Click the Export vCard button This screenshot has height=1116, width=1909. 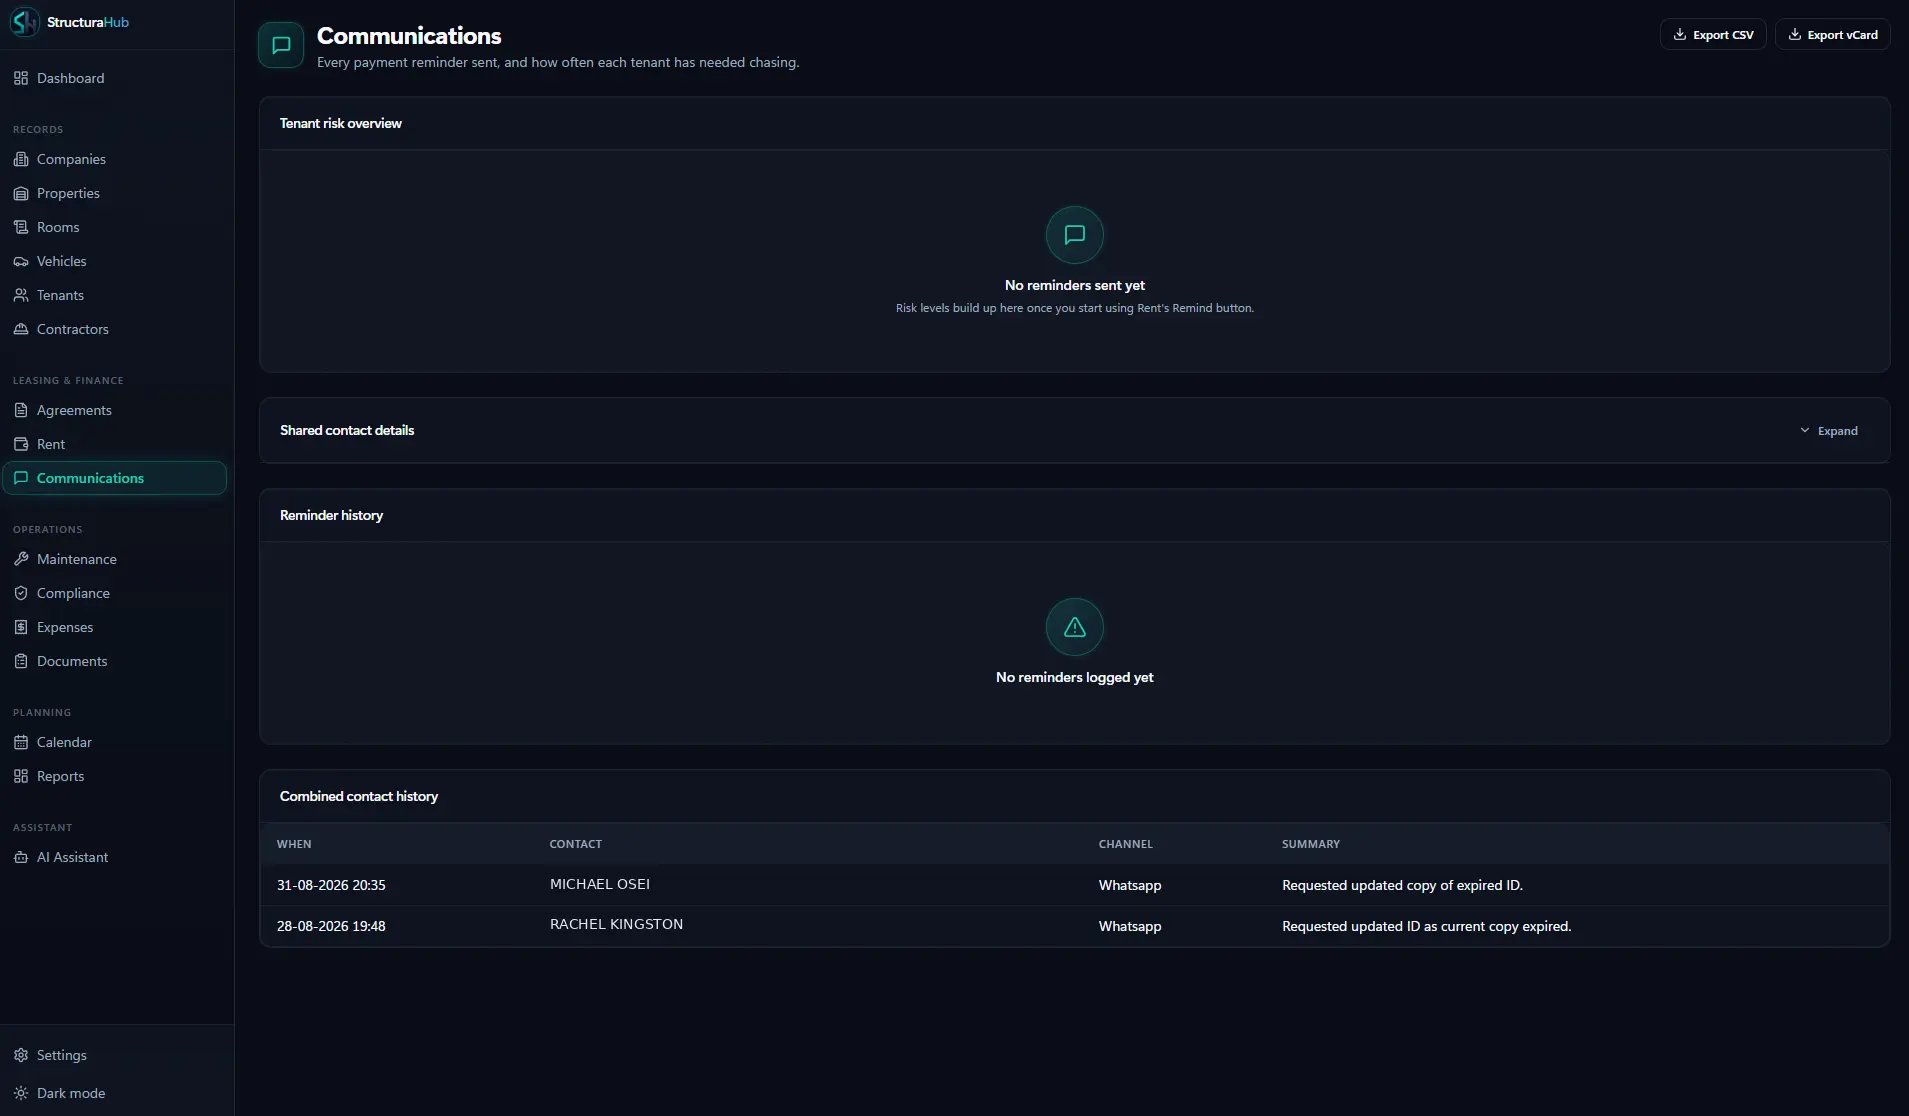[1832, 34]
